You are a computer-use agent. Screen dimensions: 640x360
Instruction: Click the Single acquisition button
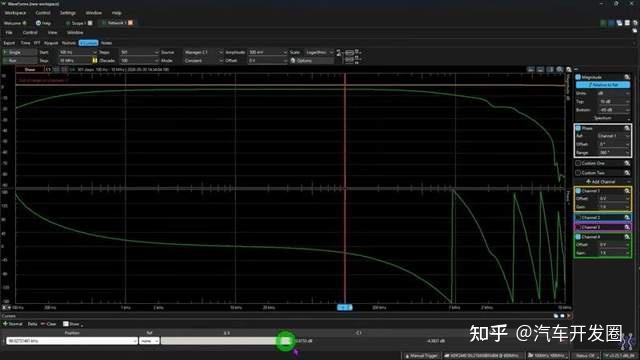point(19,52)
